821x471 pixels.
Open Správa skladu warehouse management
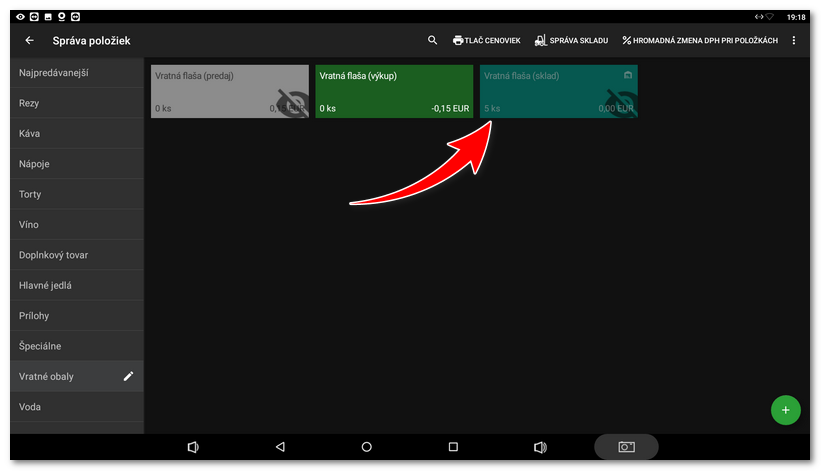[571, 40]
